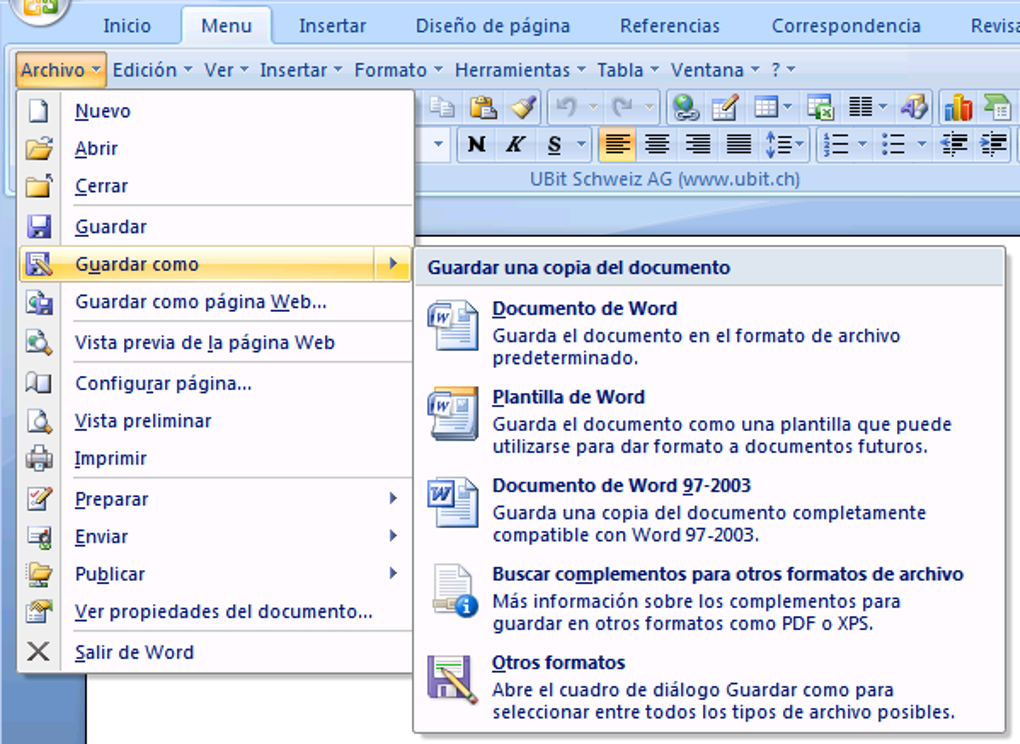Click the Columns layout icon
The height and width of the screenshot is (744, 1020).
861,107
